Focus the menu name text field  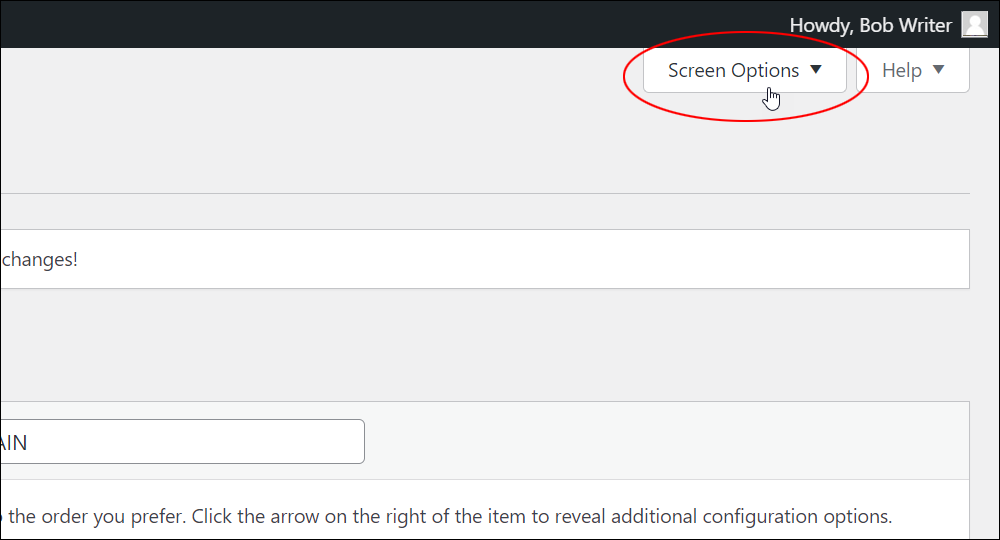182,441
